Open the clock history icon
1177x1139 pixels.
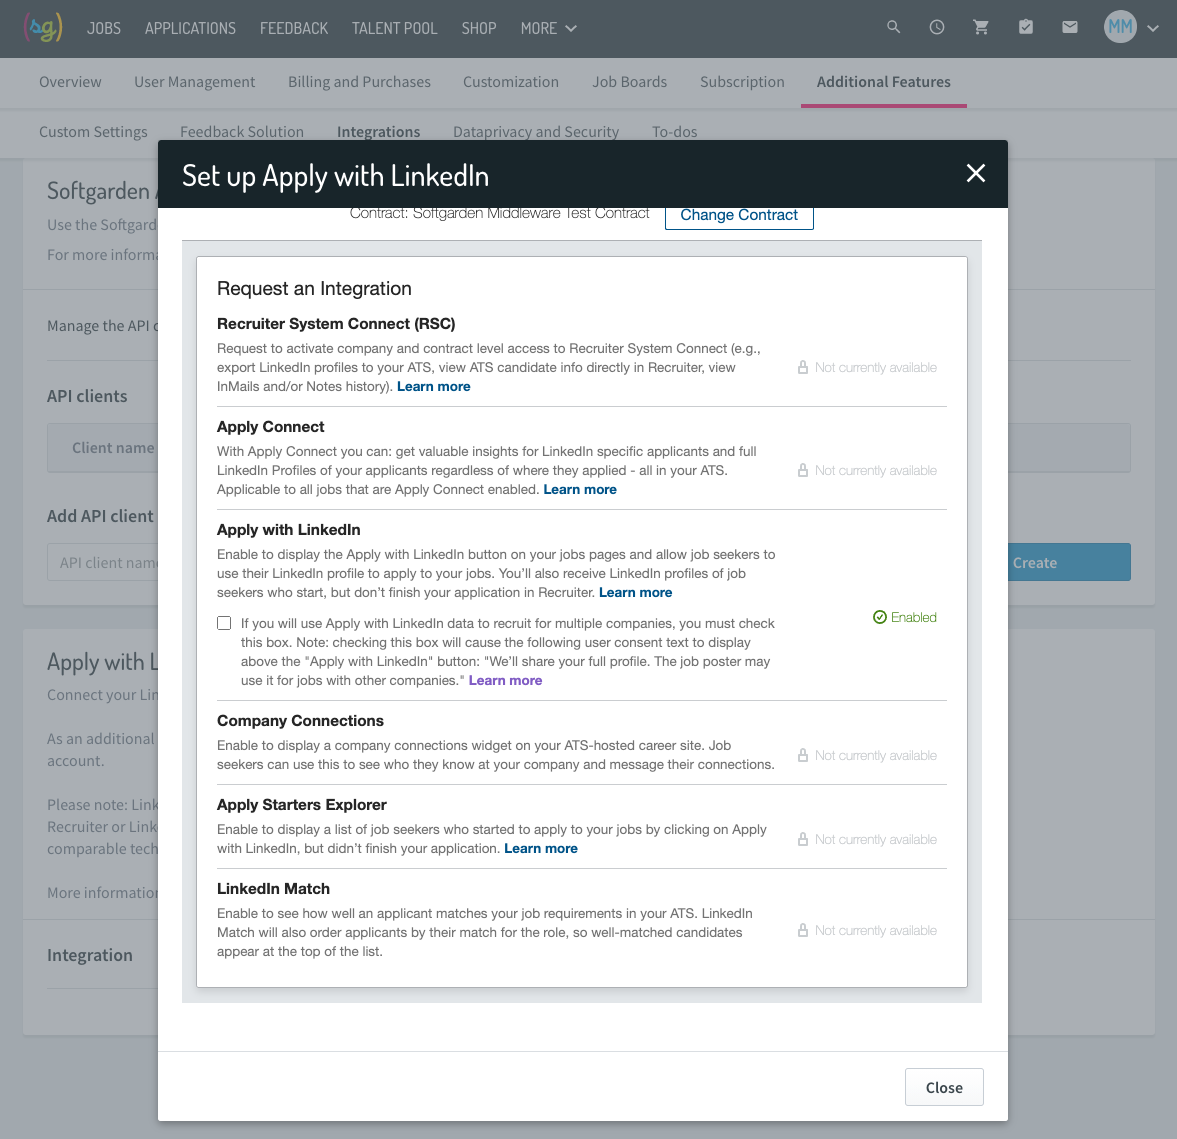click(x=937, y=27)
